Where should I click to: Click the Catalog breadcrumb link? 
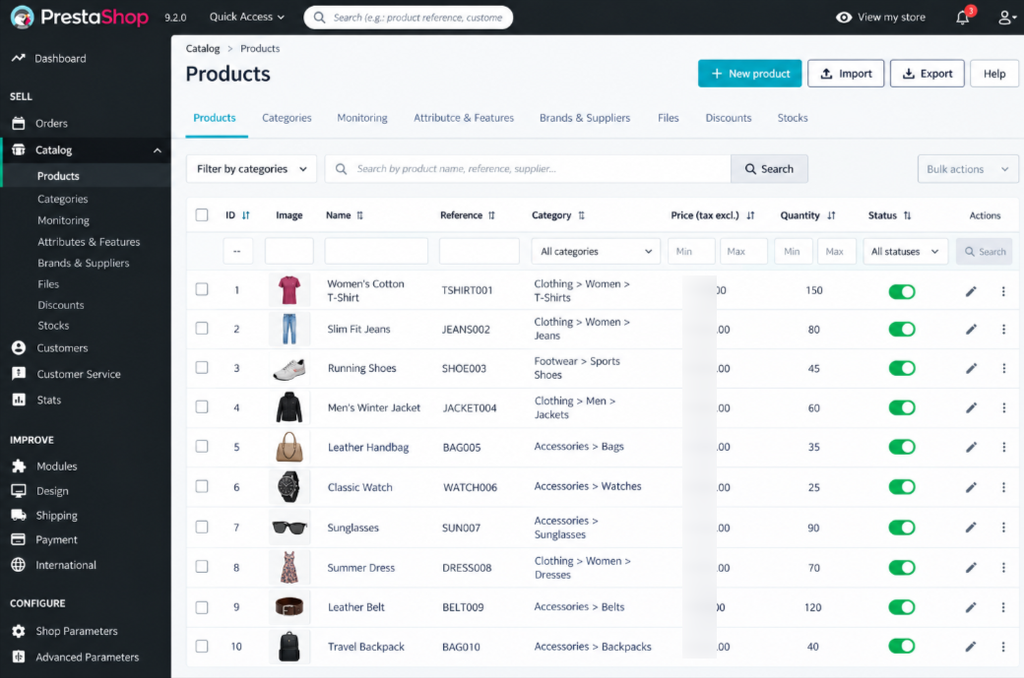point(202,48)
